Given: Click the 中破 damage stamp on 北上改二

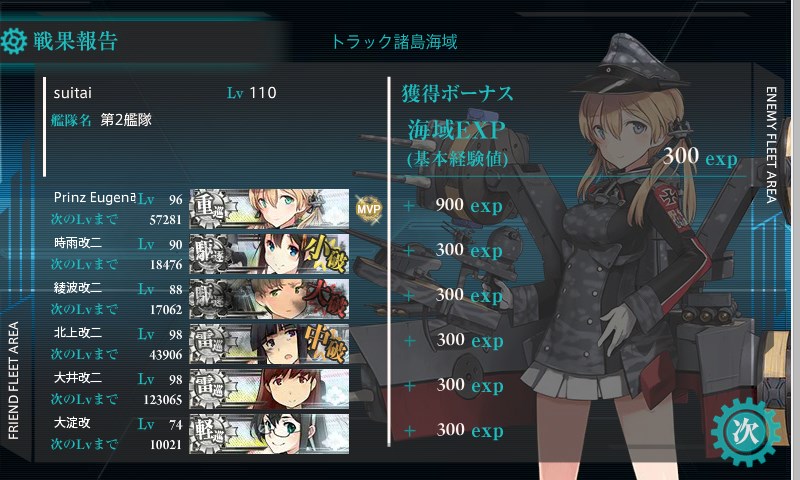Looking at the screenshot, I should click(x=327, y=344).
